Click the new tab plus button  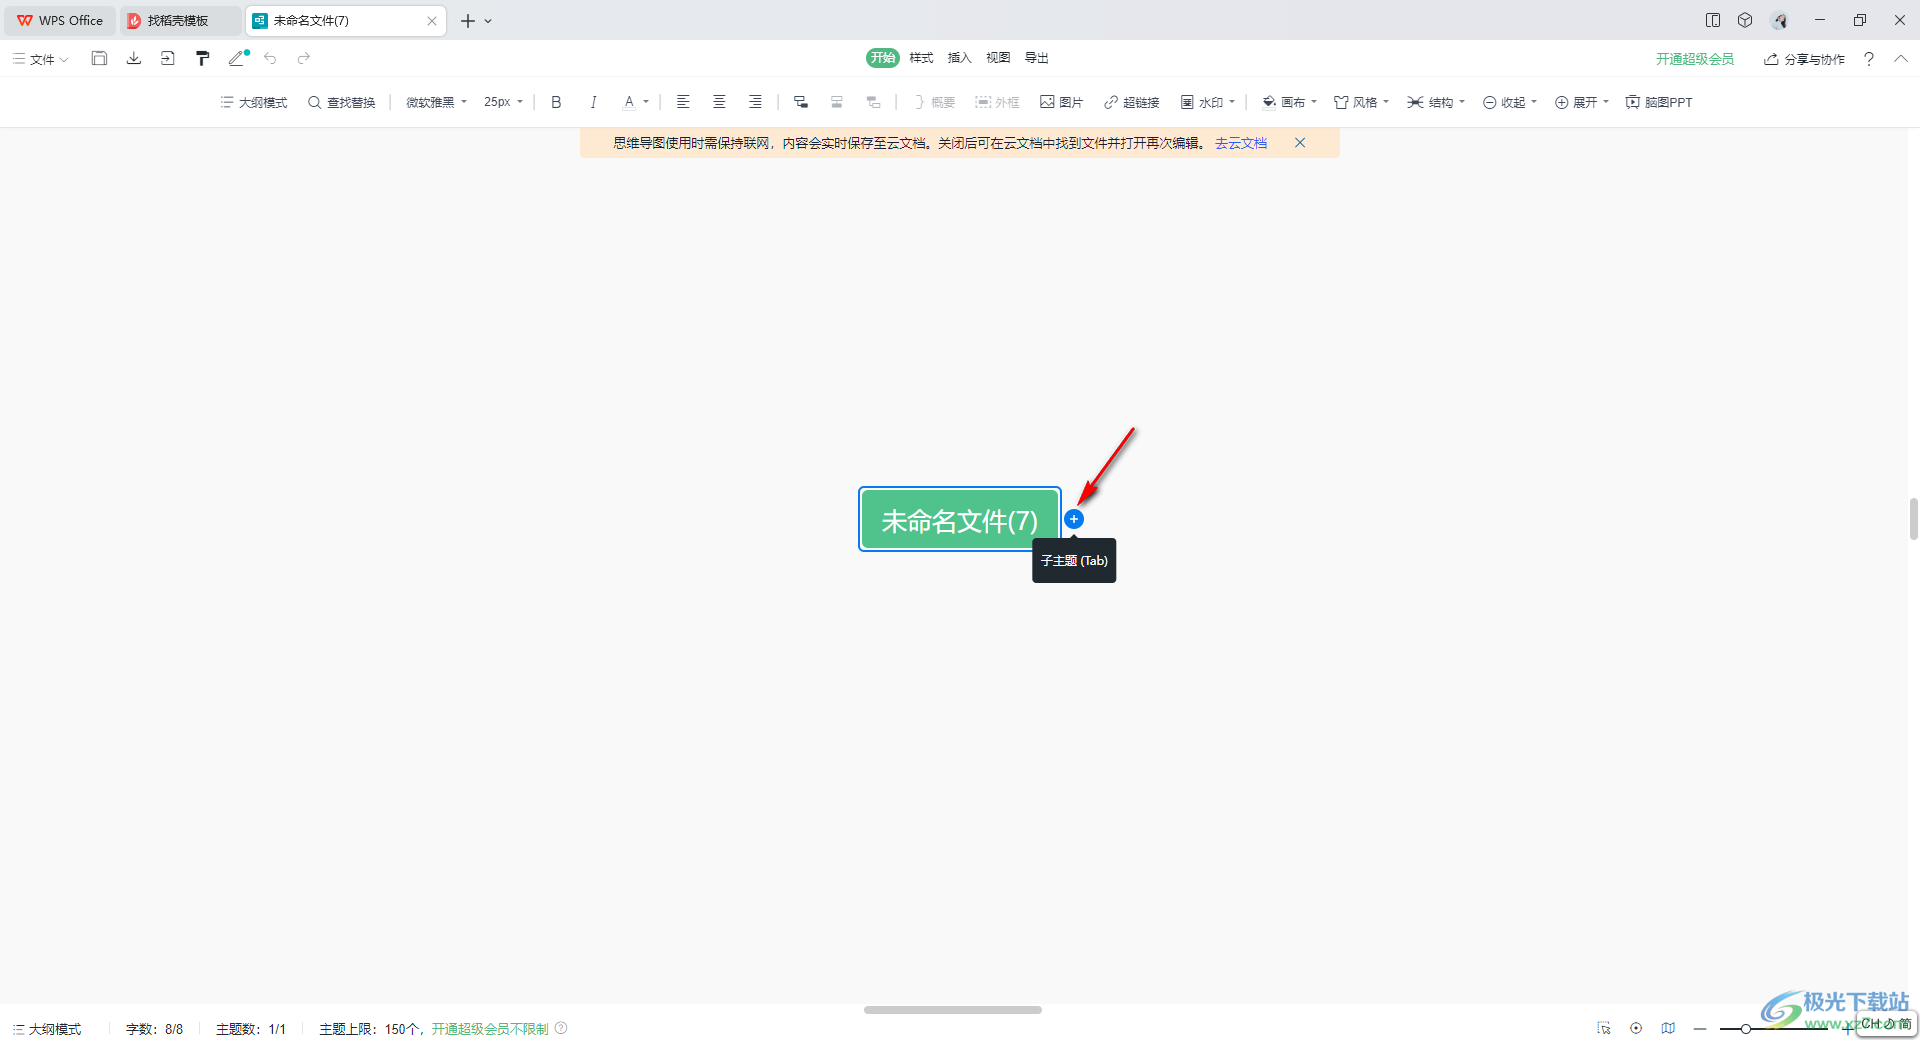point(467,20)
